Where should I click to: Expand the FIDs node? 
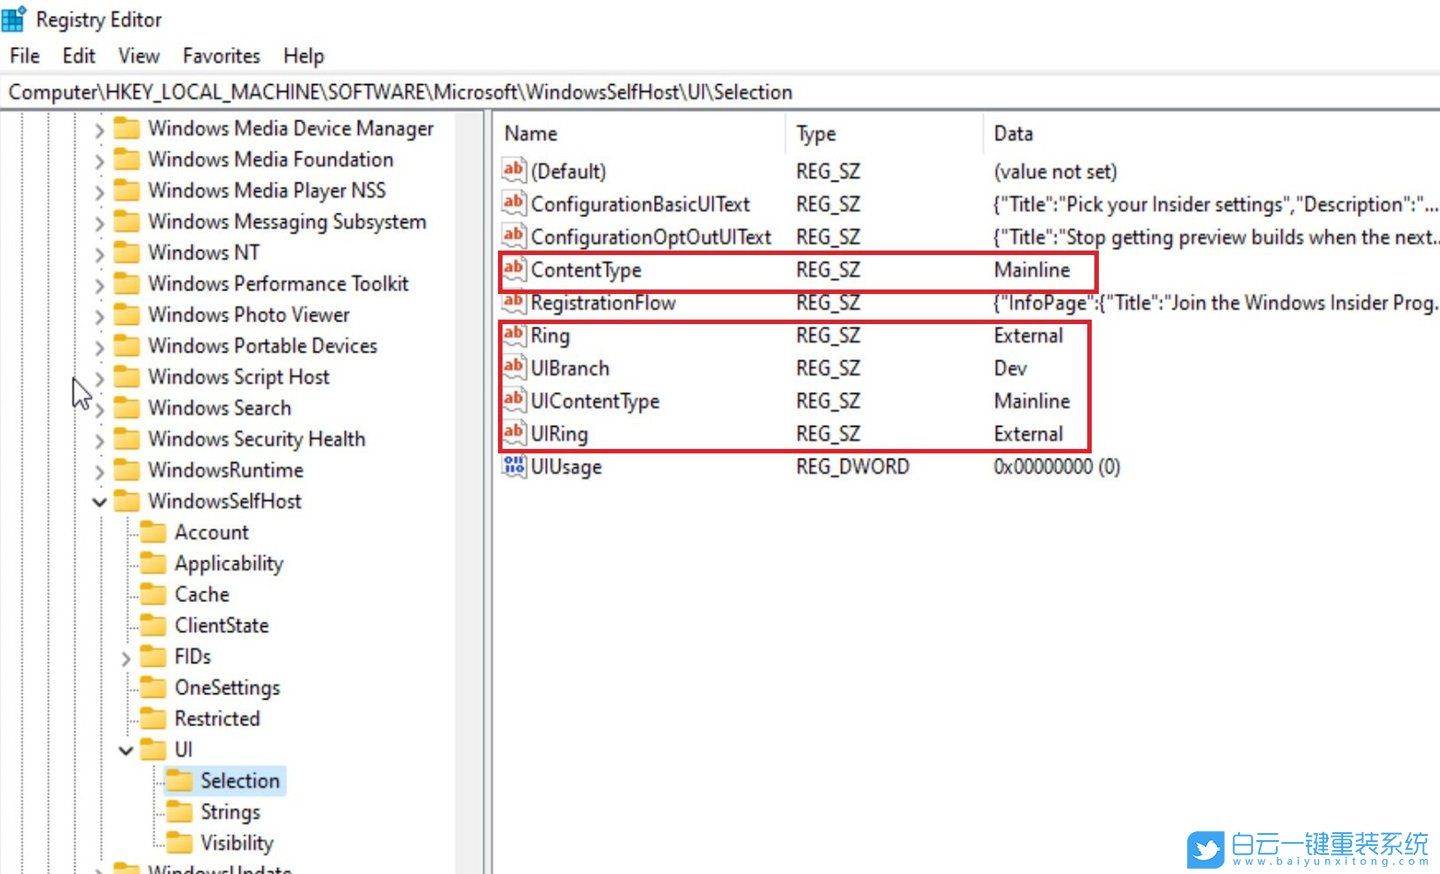pos(126,656)
